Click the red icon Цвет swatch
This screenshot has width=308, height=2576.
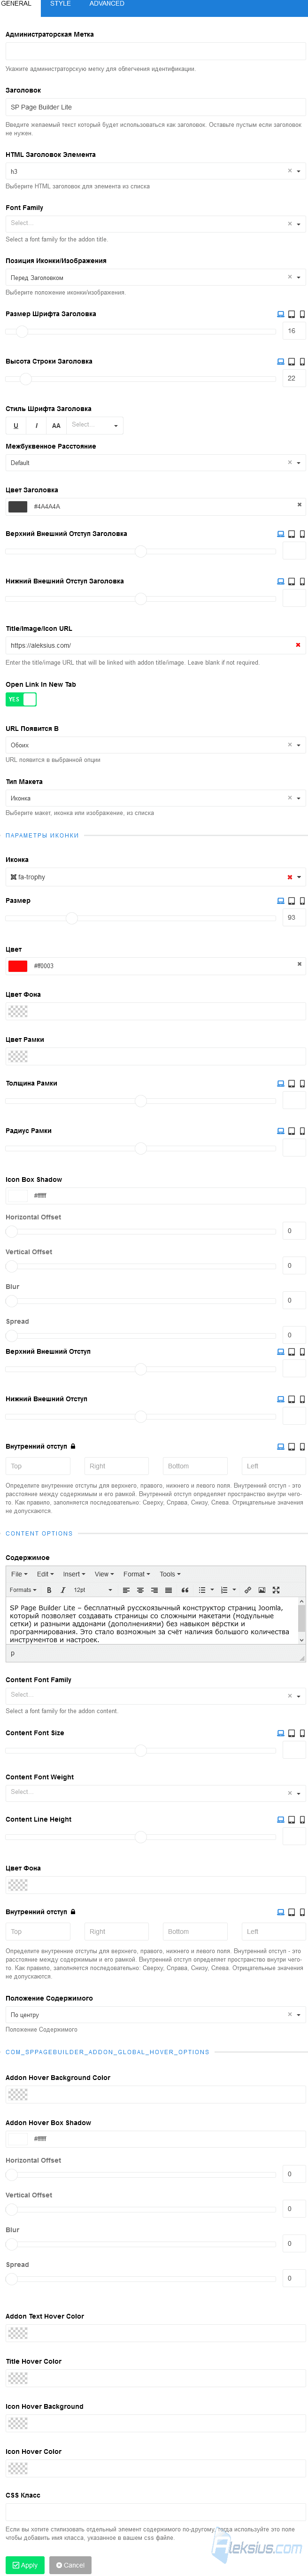(x=17, y=966)
